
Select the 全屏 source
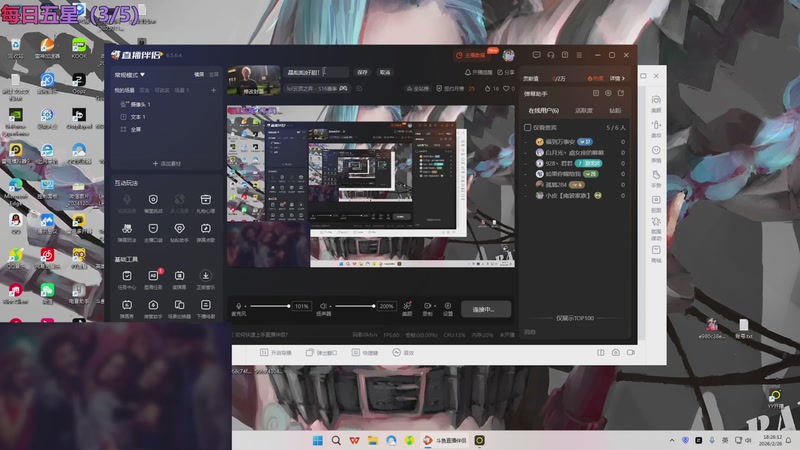[x=131, y=130]
